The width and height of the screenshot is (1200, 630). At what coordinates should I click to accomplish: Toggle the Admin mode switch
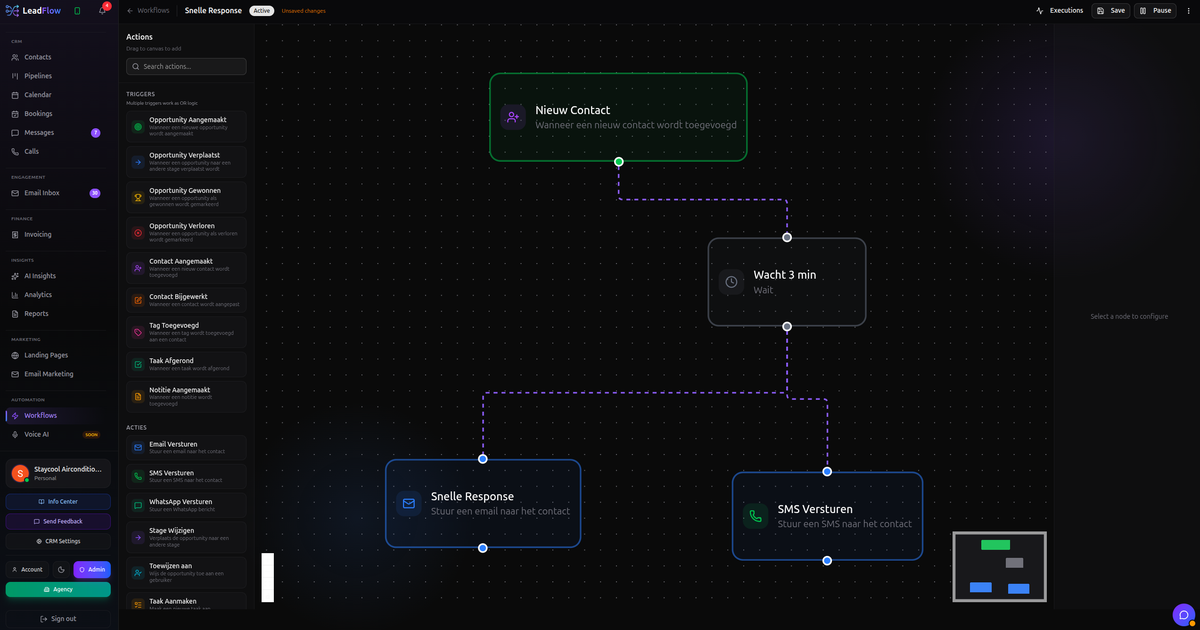coord(91,569)
